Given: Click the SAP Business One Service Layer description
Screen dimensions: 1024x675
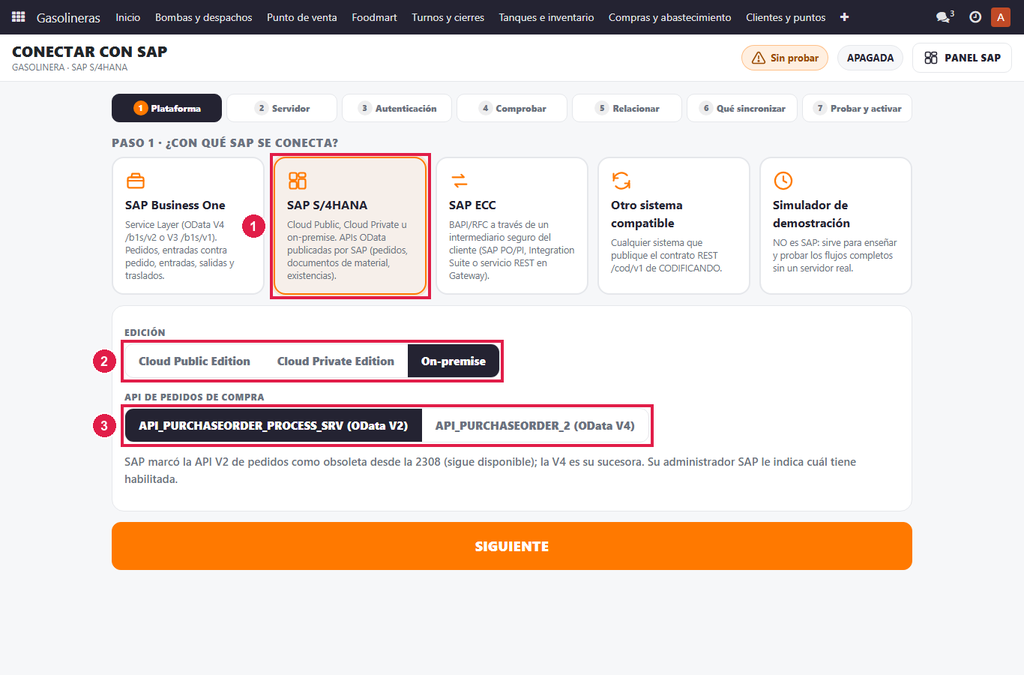Looking at the screenshot, I should (x=180, y=250).
